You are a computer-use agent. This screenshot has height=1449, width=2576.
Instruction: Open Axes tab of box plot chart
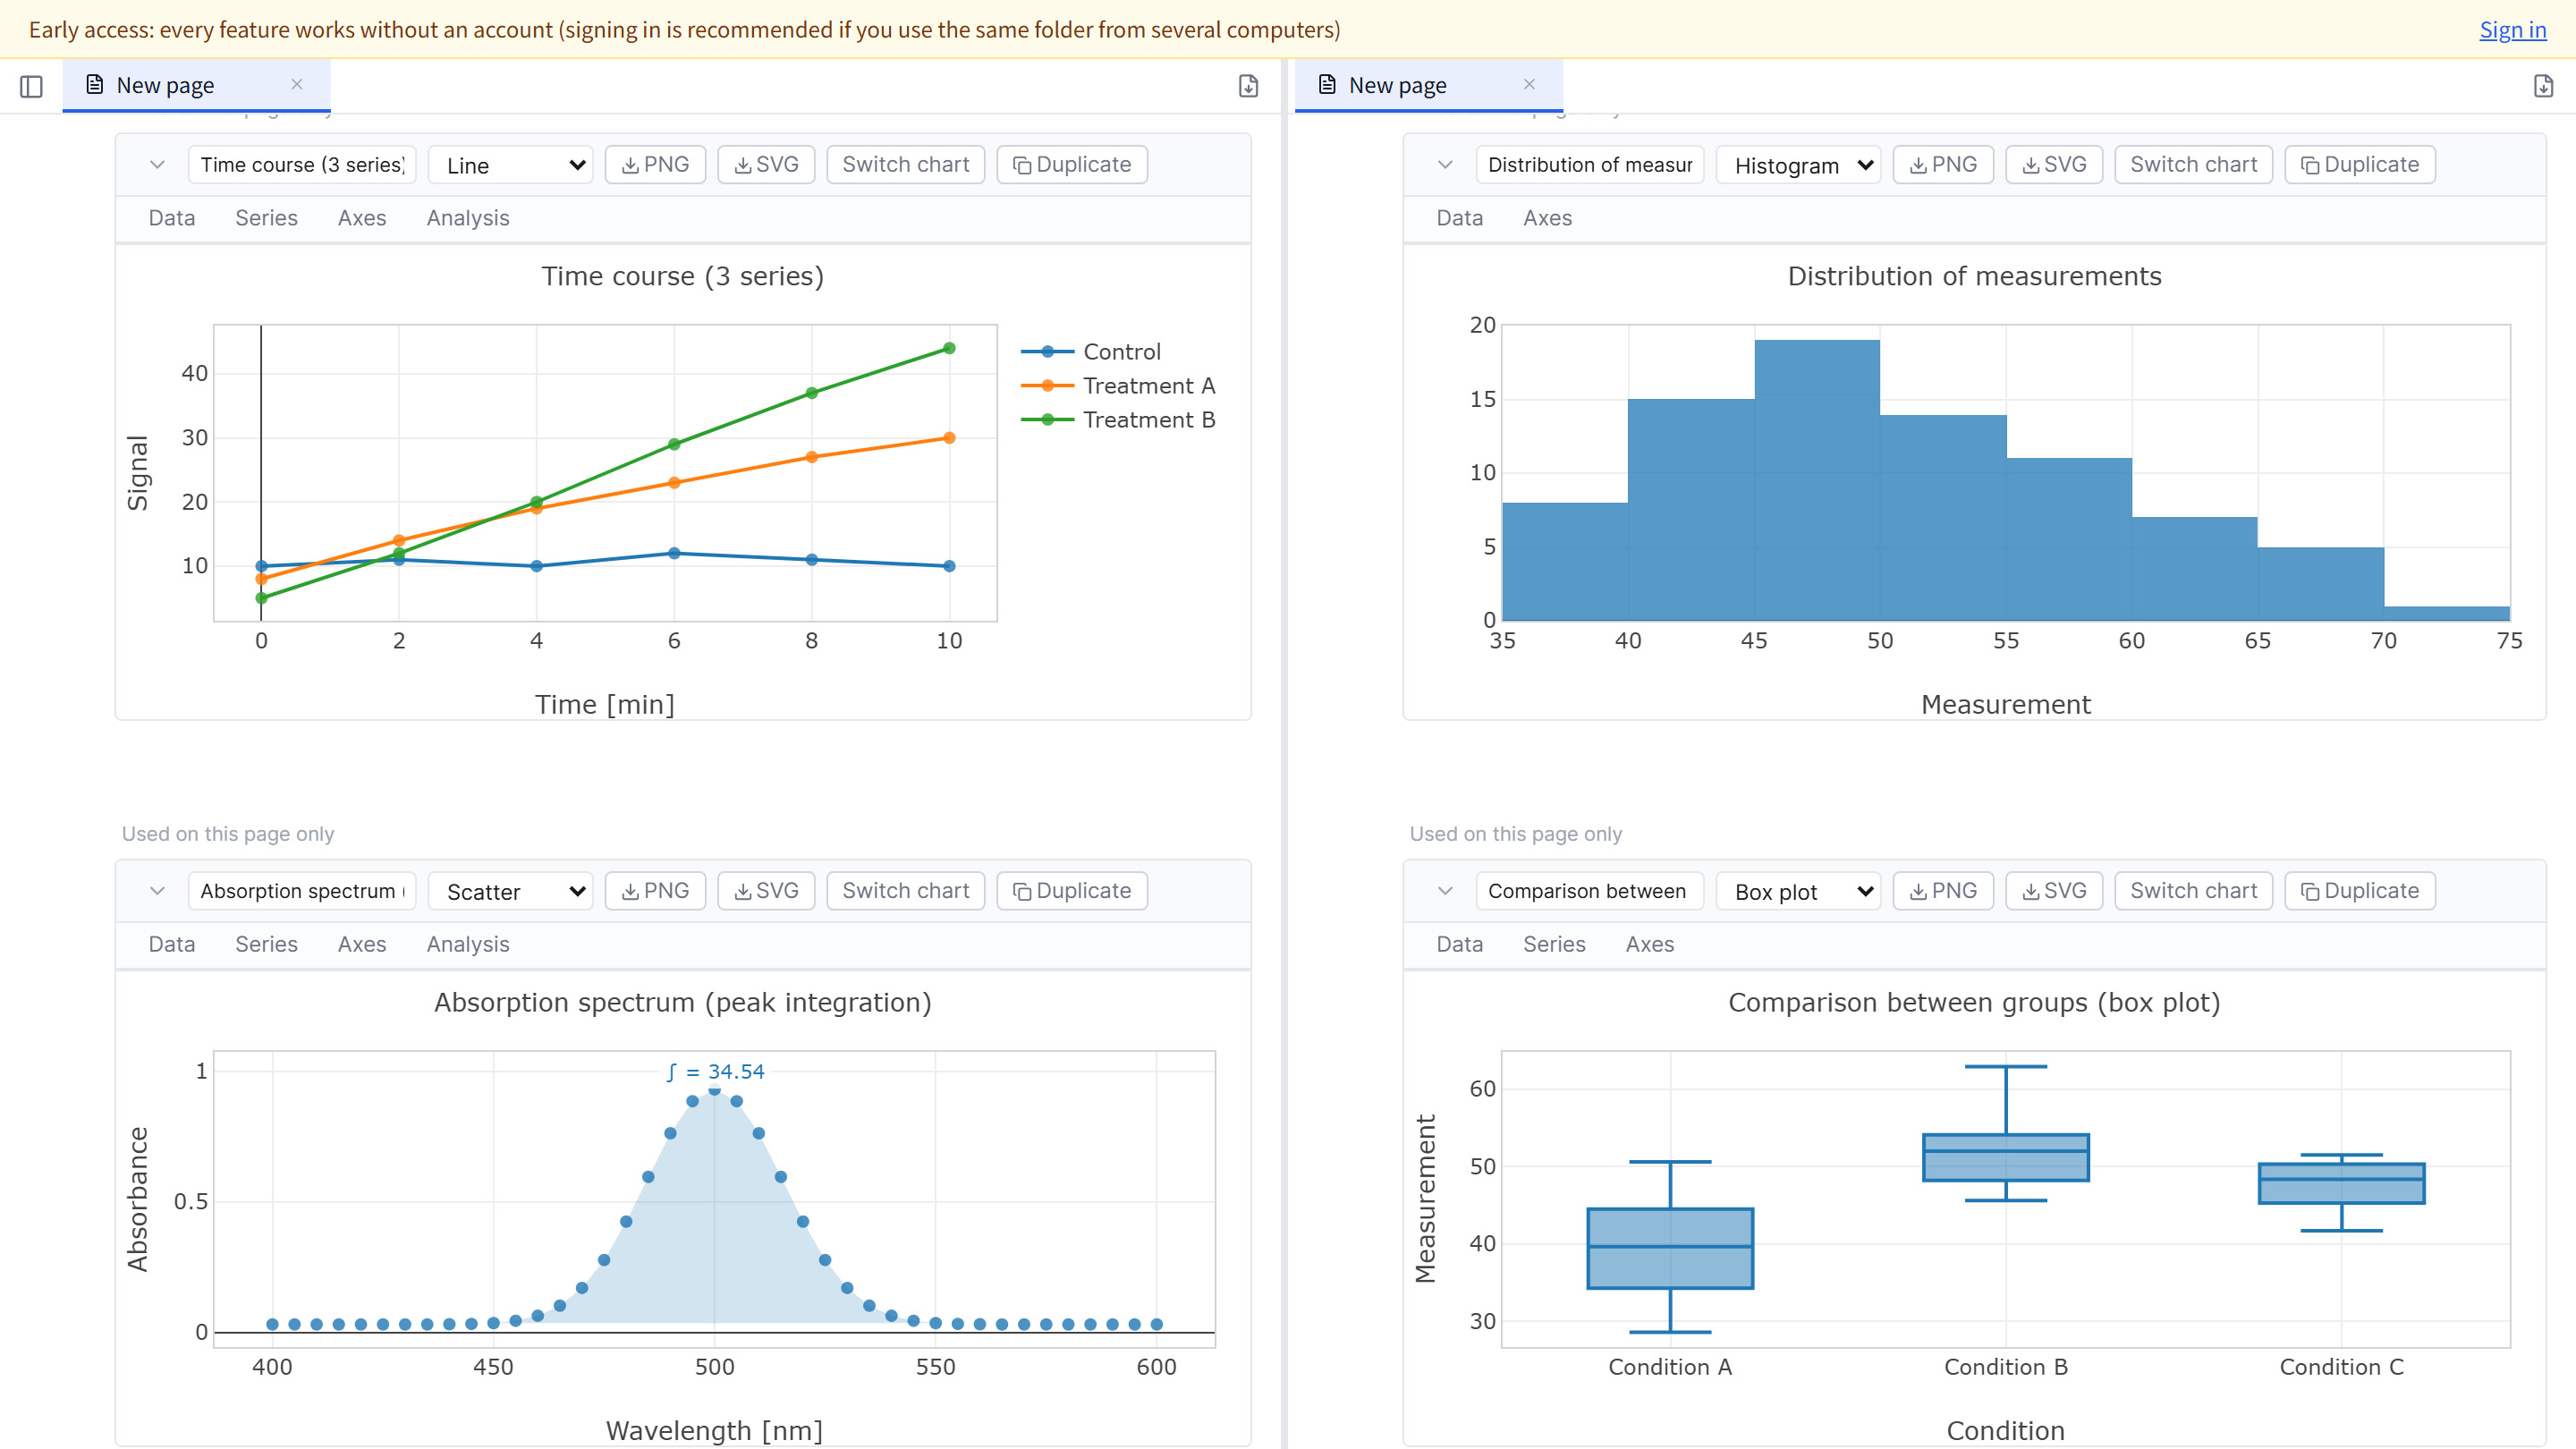1650,944
